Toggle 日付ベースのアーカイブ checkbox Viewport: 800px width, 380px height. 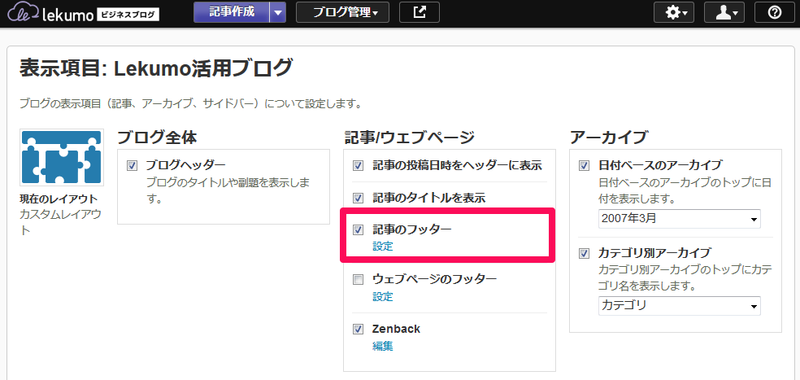point(584,165)
